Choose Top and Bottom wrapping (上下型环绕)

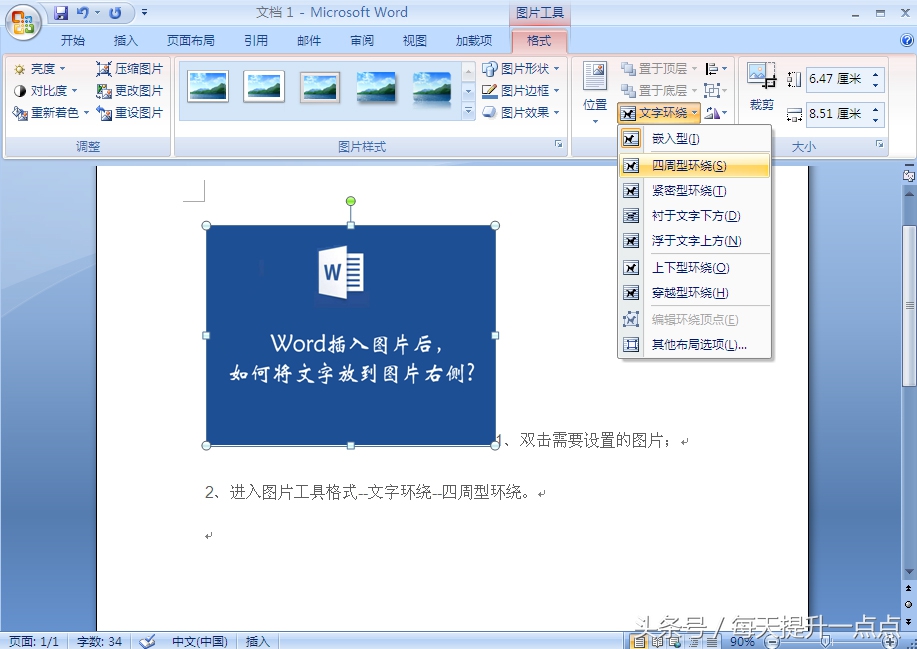(694, 268)
